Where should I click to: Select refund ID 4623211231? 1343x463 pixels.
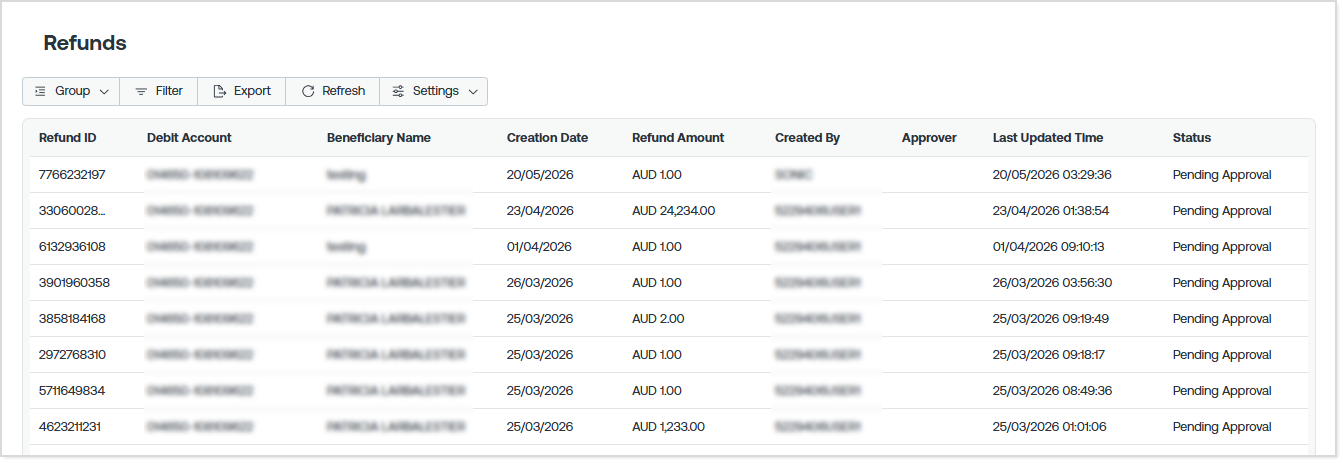[70, 427]
